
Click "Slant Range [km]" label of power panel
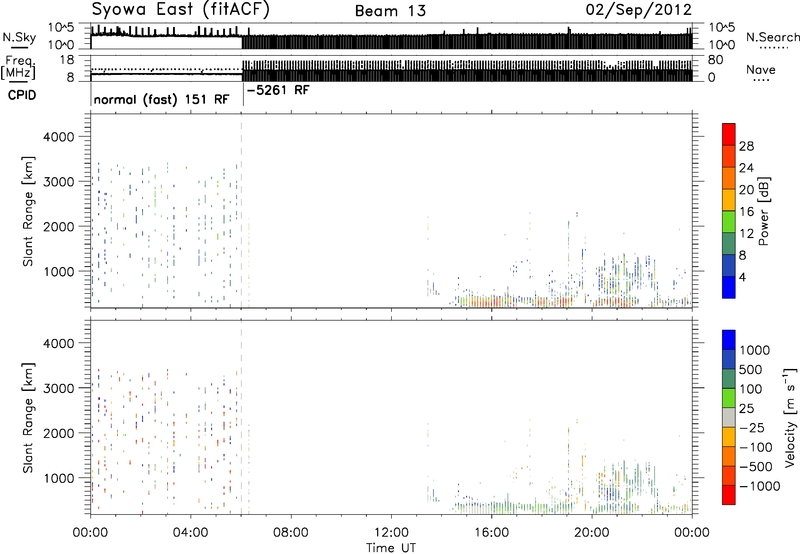pyautogui.click(x=28, y=211)
